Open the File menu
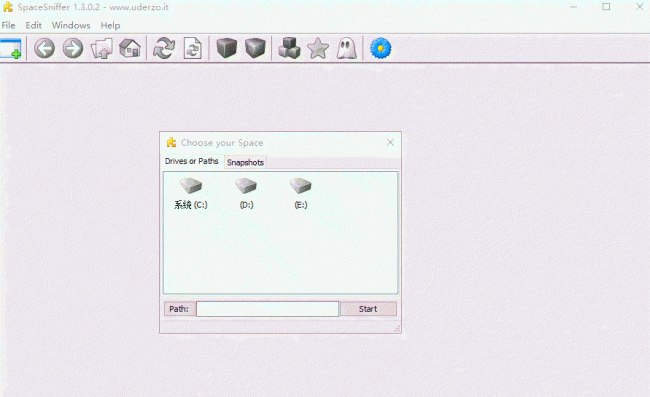Image resolution: width=650 pixels, height=397 pixels. tap(8, 25)
